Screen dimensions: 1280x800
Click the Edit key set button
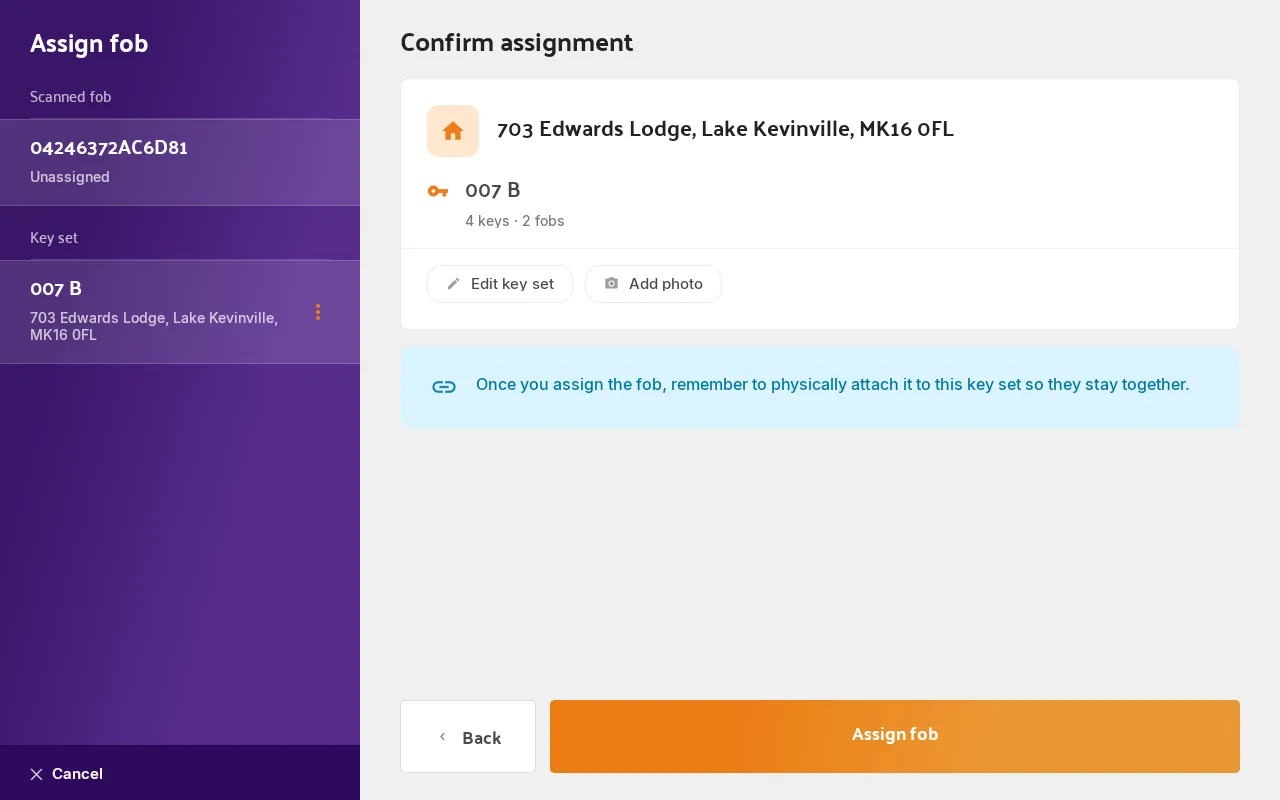[x=500, y=284]
